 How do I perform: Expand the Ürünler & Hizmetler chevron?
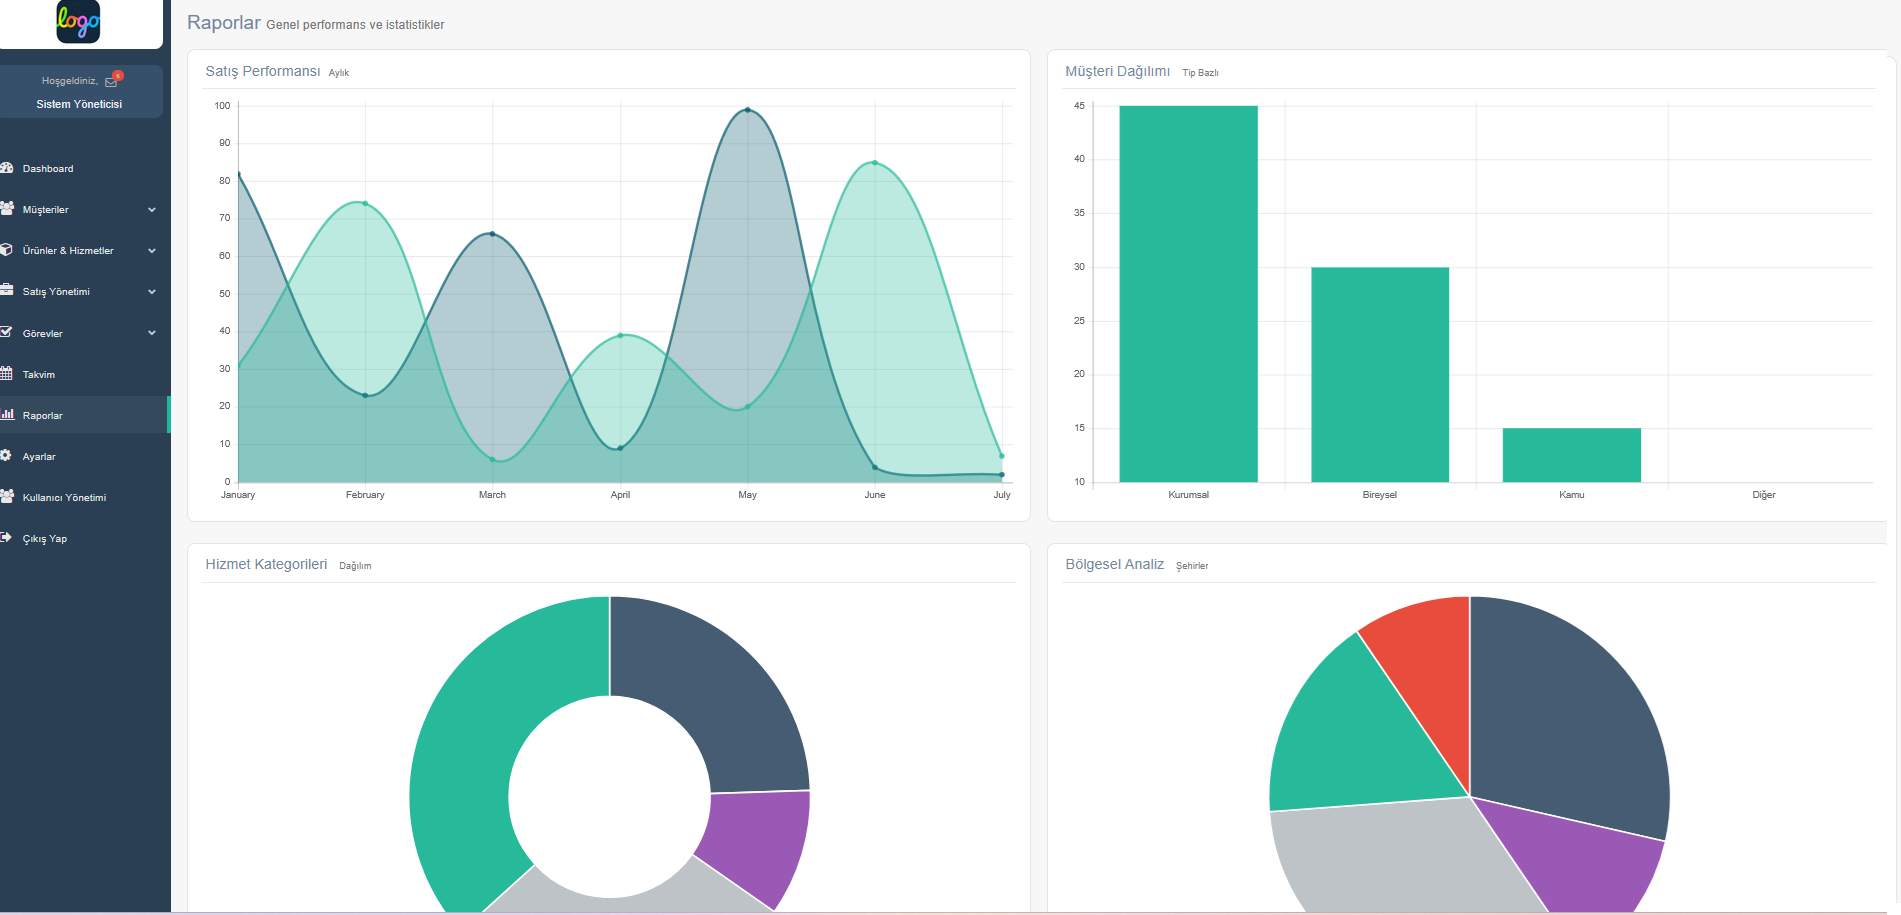click(152, 251)
